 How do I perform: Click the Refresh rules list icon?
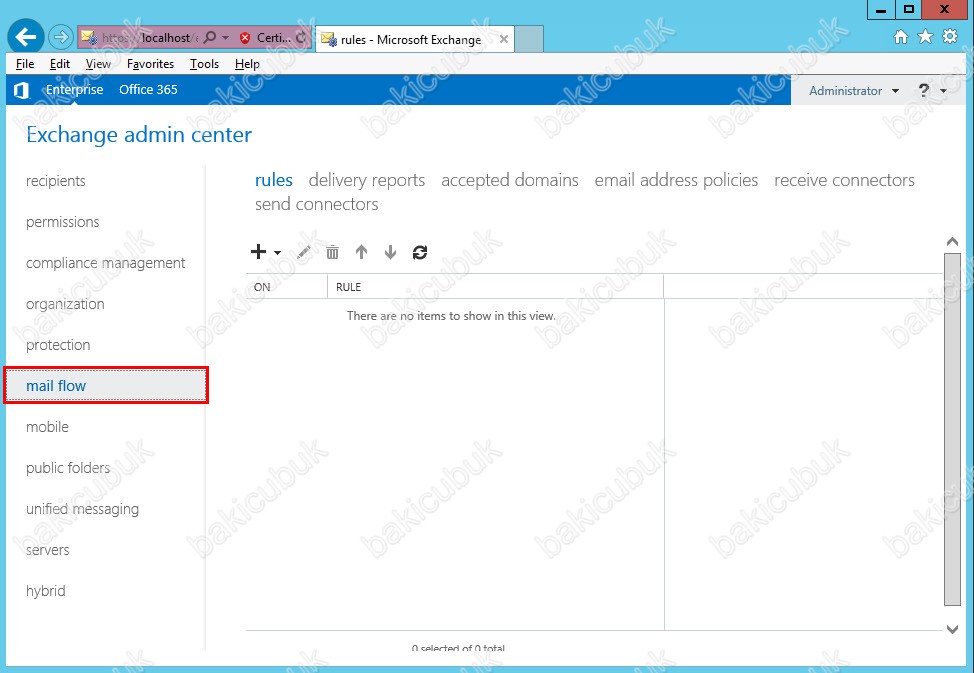coord(420,252)
